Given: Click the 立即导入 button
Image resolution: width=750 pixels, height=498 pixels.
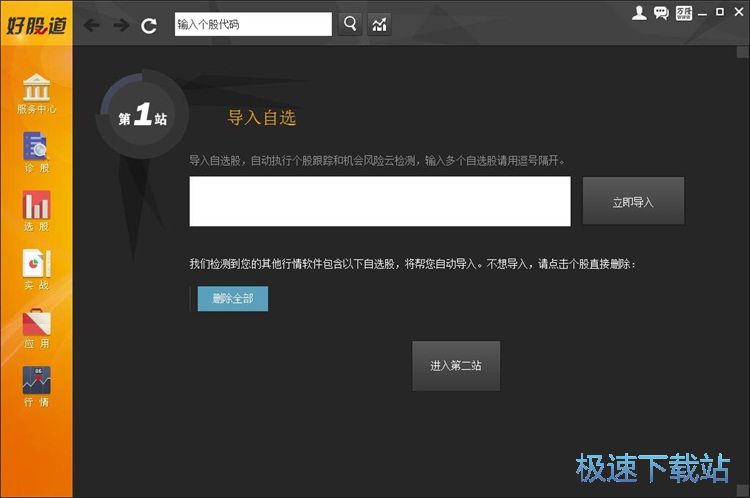Looking at the screenshot, I should (x=633, y=201).
